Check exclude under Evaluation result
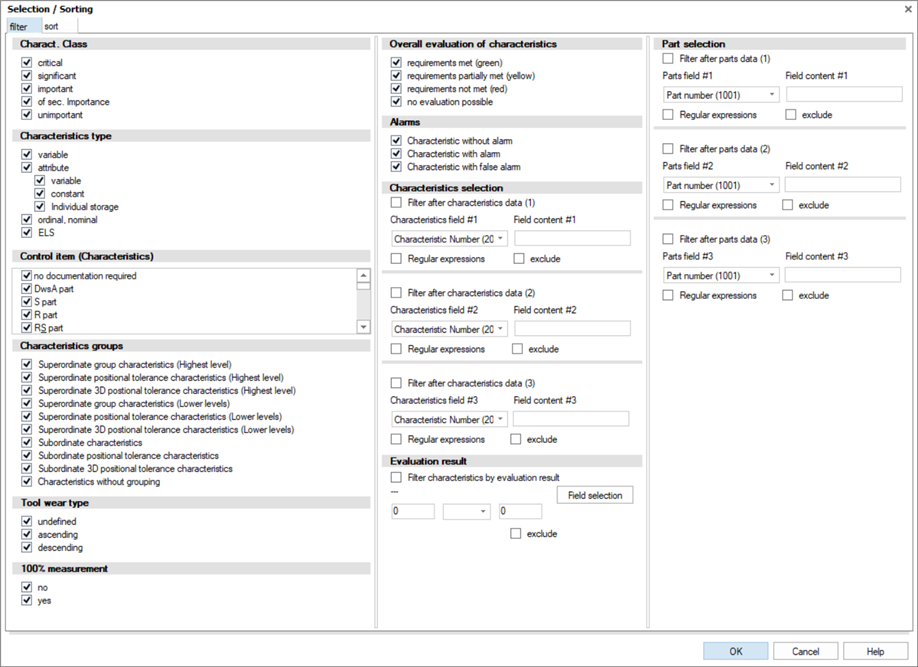This screenshot has height=667, width=918. [516, 533]
